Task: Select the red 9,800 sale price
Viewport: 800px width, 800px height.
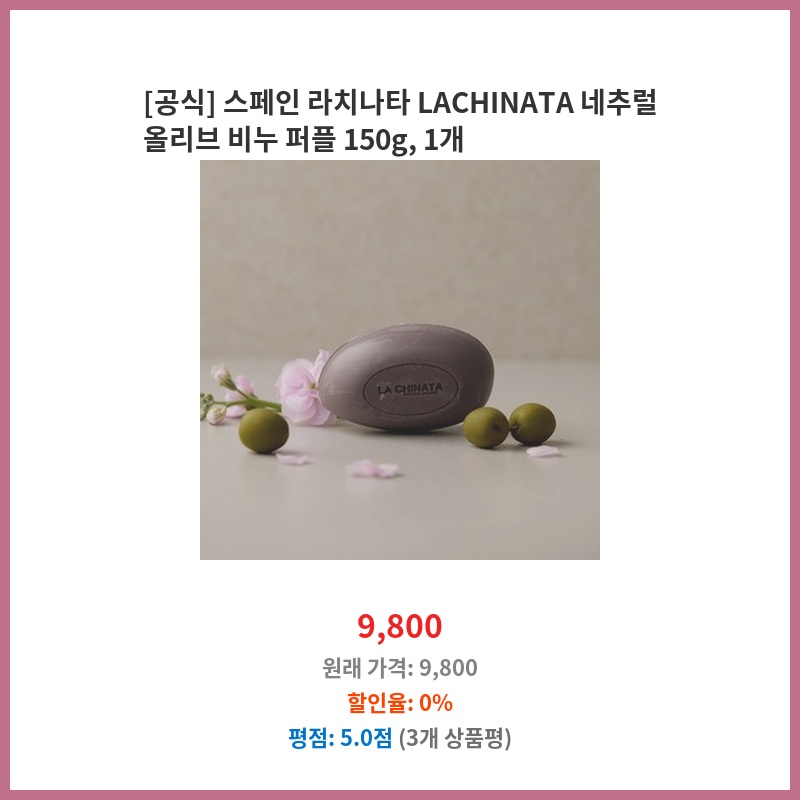Action: pyautogui.click(x=399, y=626)
